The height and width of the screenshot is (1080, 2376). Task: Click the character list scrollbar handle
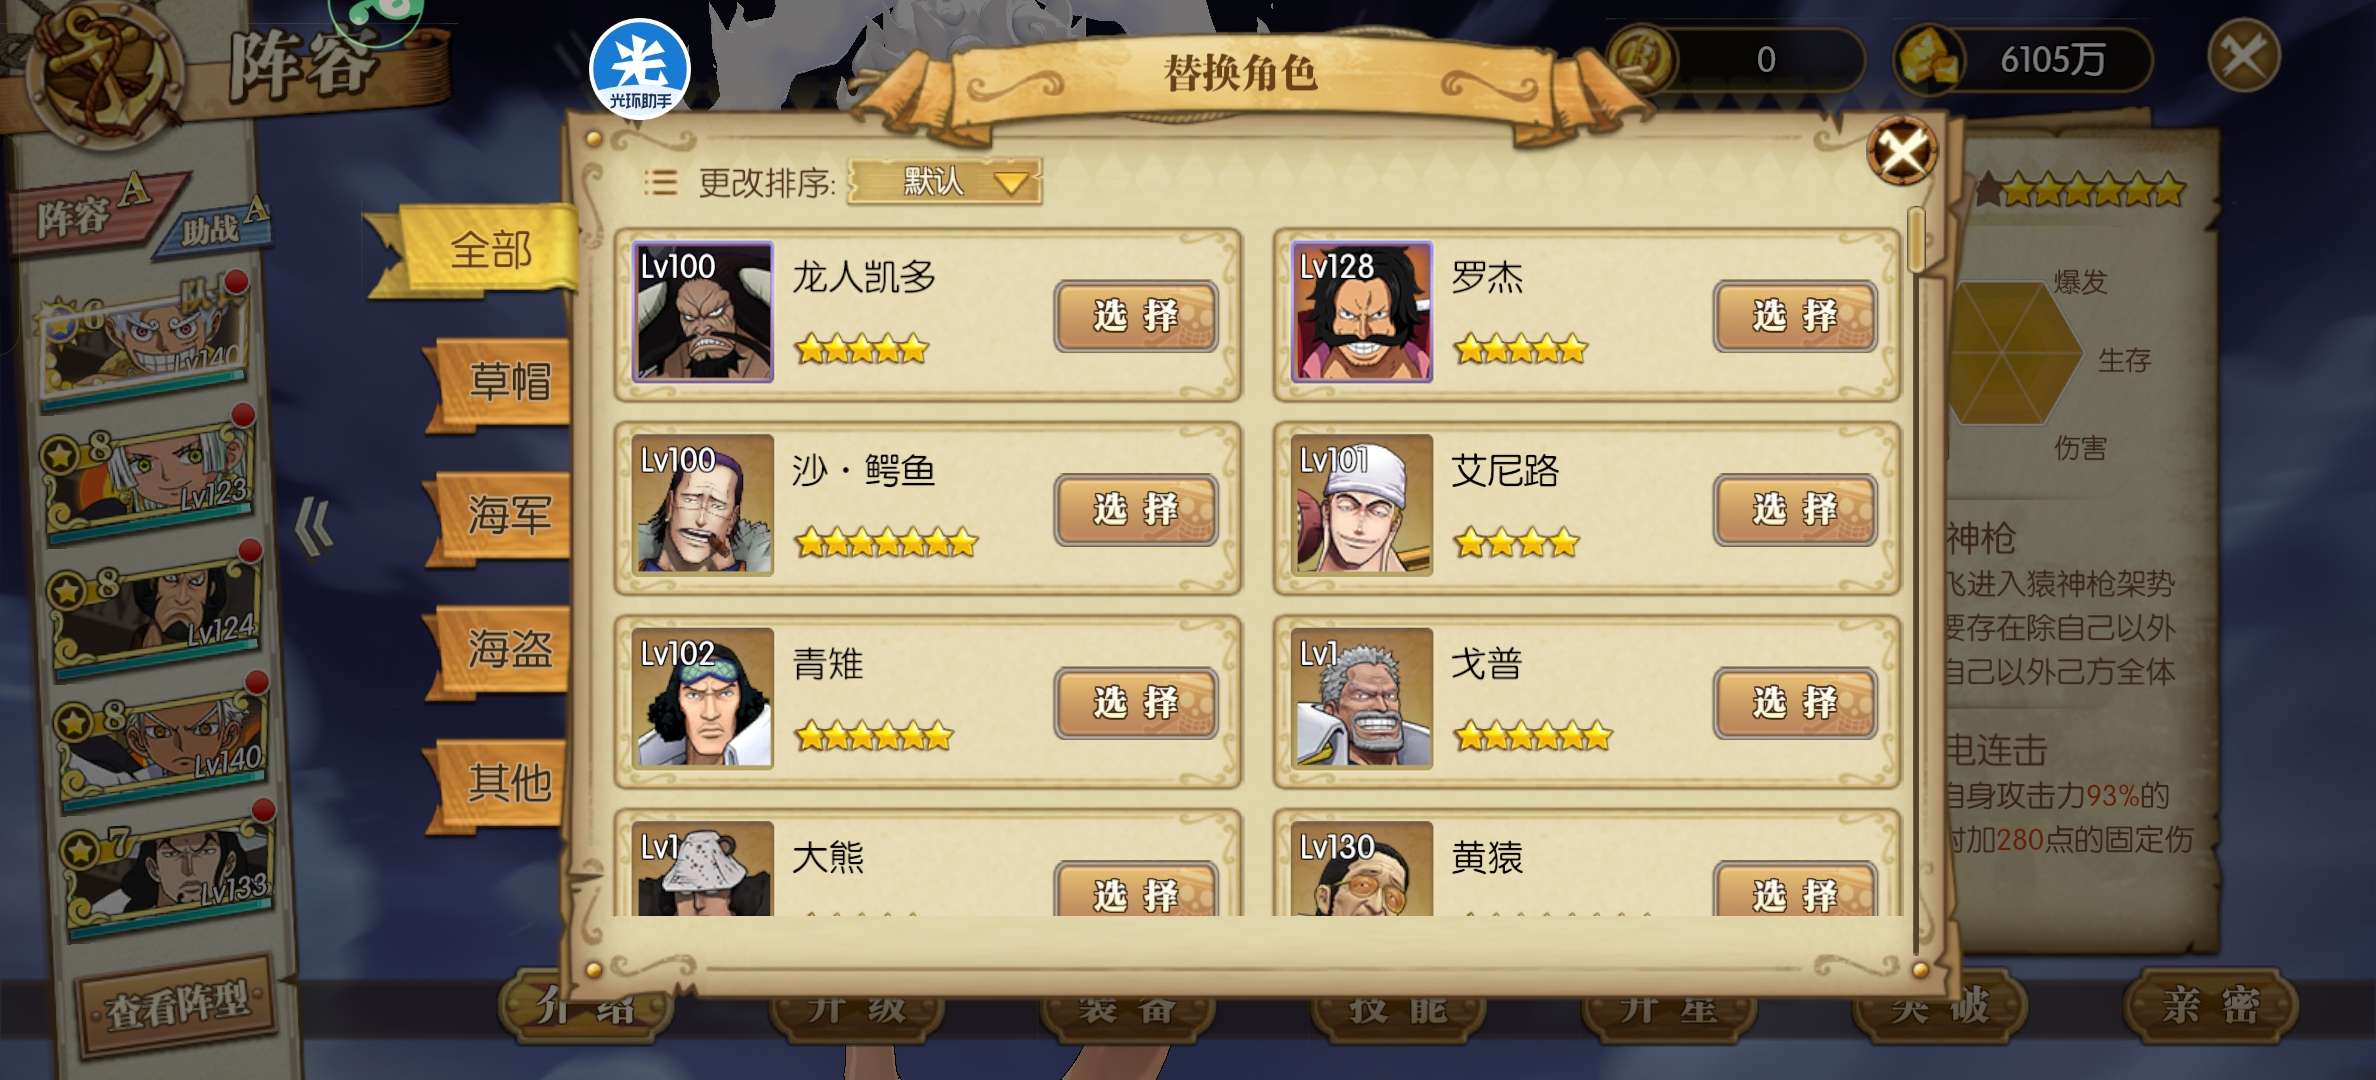click(x=1916, y=240)
